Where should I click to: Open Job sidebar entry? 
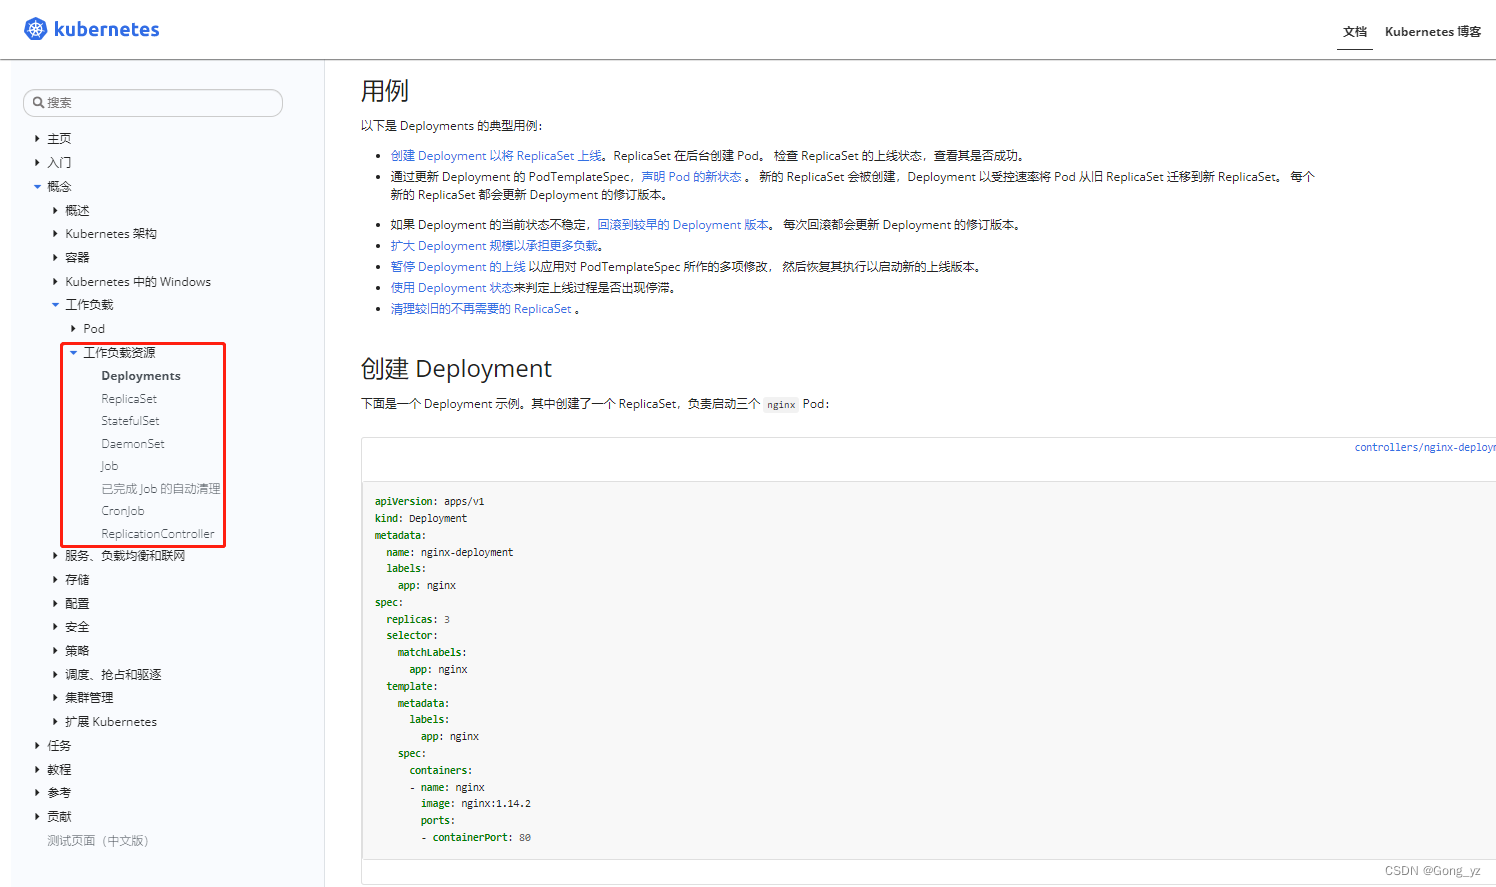coord(110,466)
